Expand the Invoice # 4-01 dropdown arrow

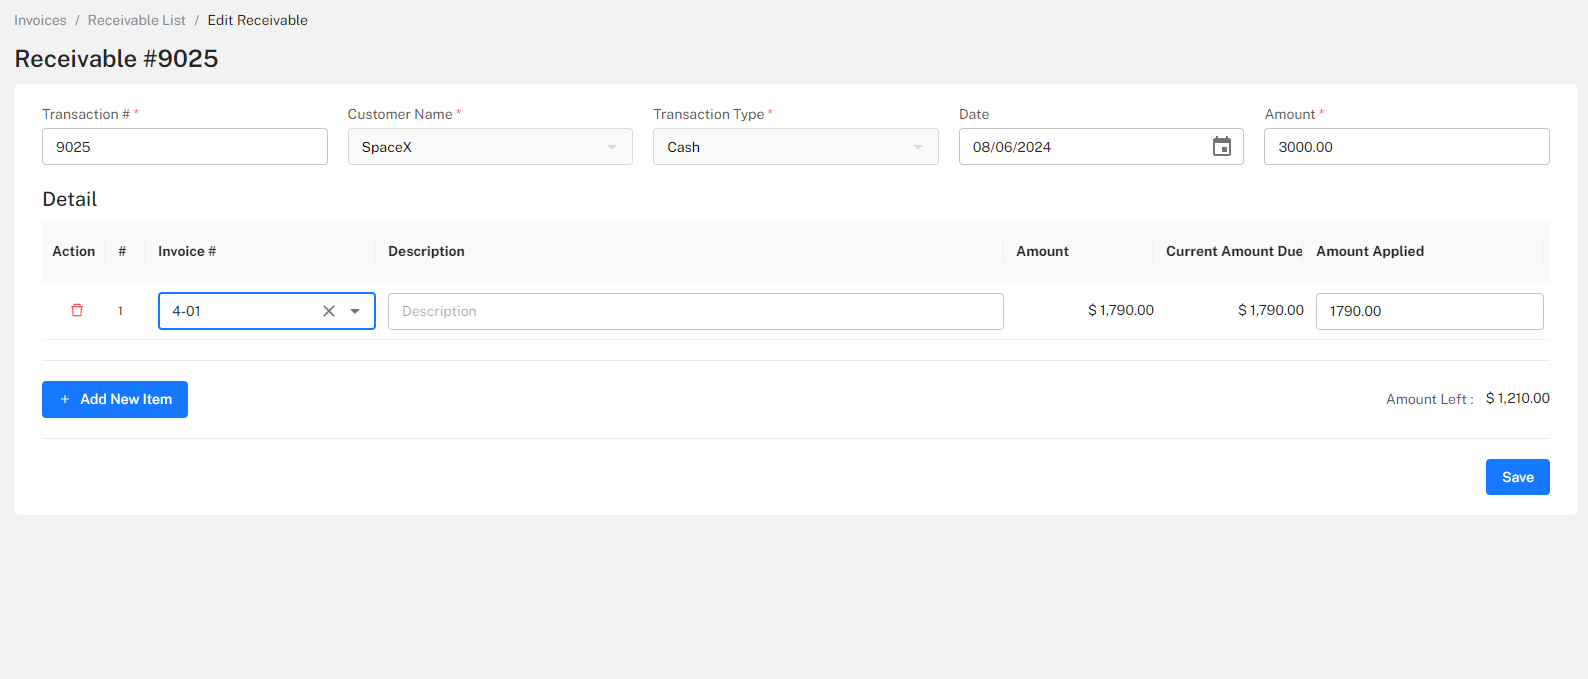pos(355,311)
